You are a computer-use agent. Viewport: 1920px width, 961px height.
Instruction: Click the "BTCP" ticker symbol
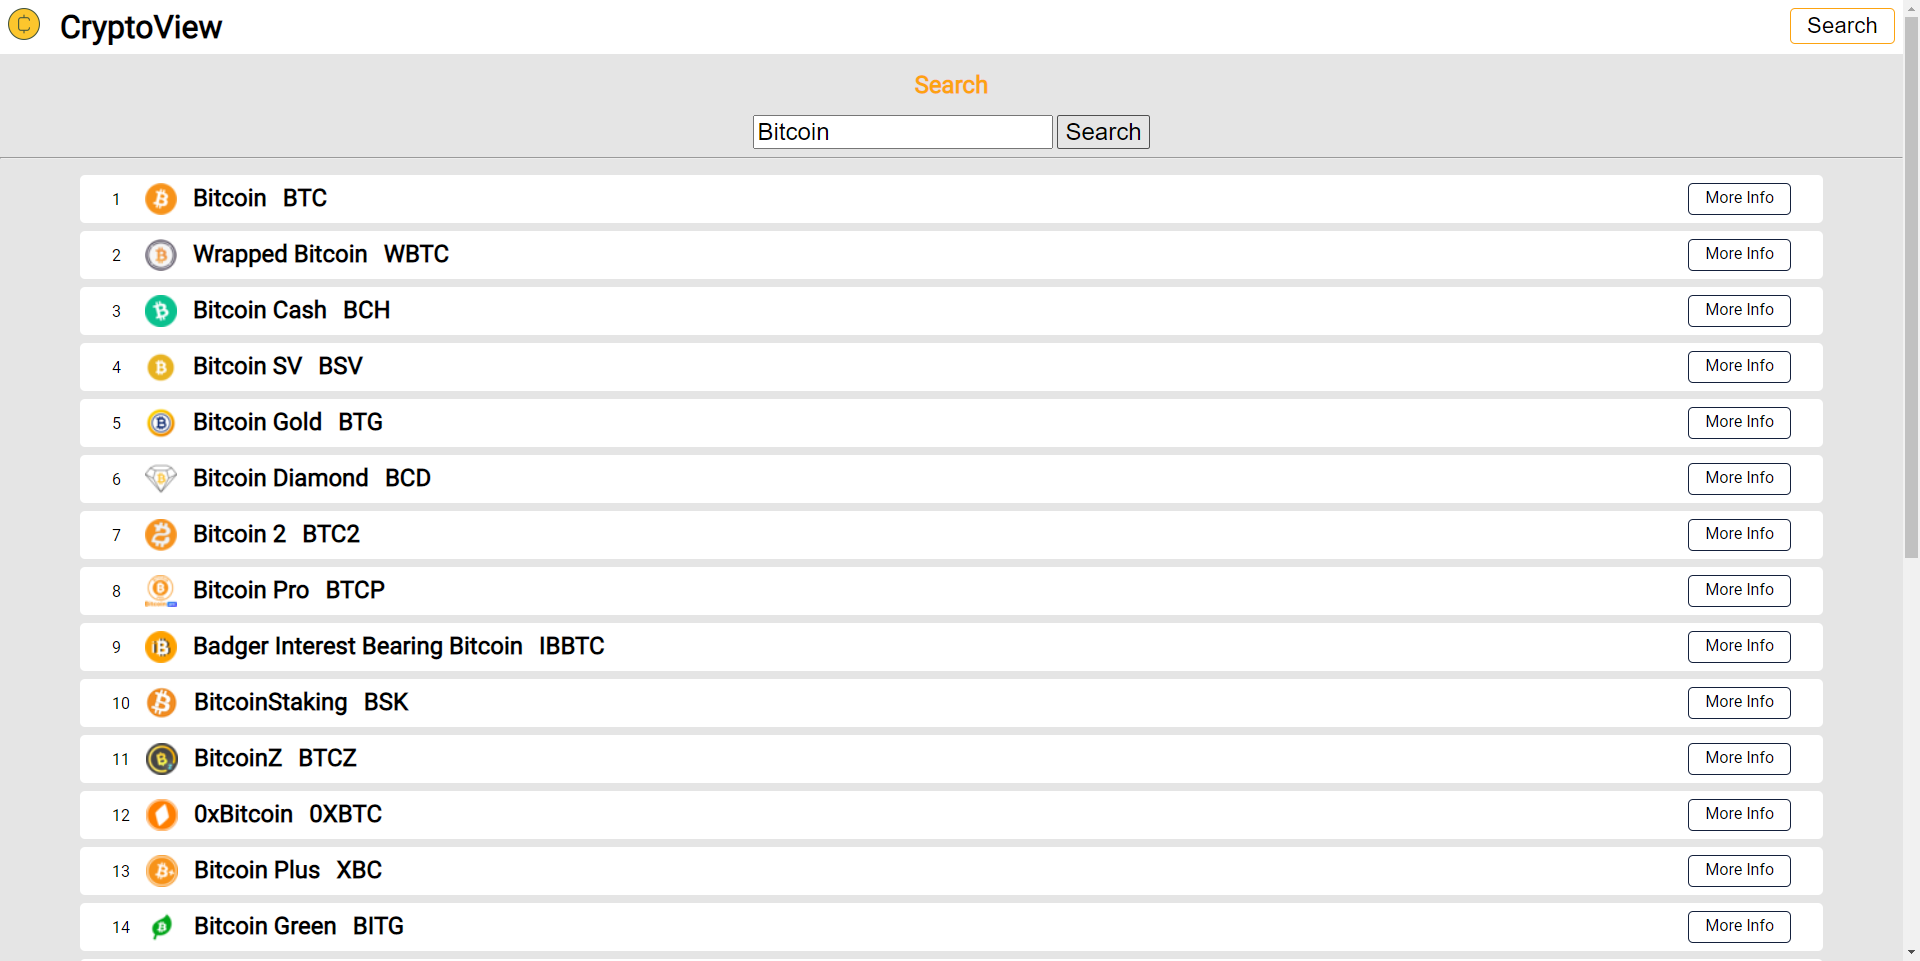click(355, 590)
